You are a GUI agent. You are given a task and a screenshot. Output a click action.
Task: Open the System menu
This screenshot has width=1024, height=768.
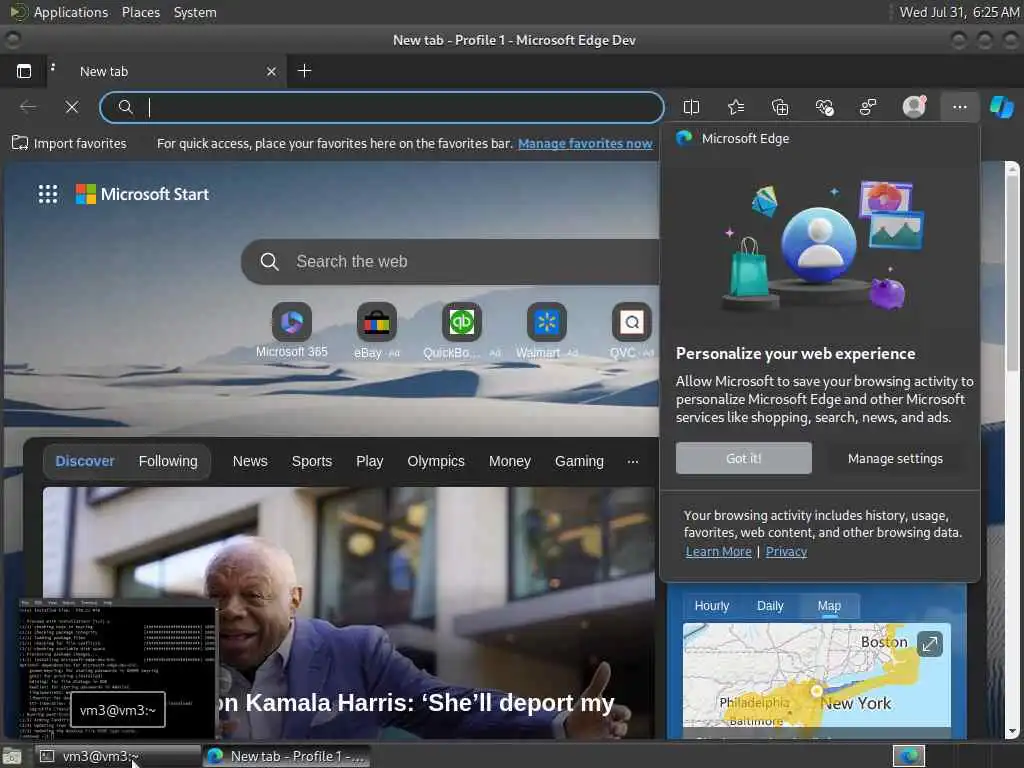[x=195, y=12]
